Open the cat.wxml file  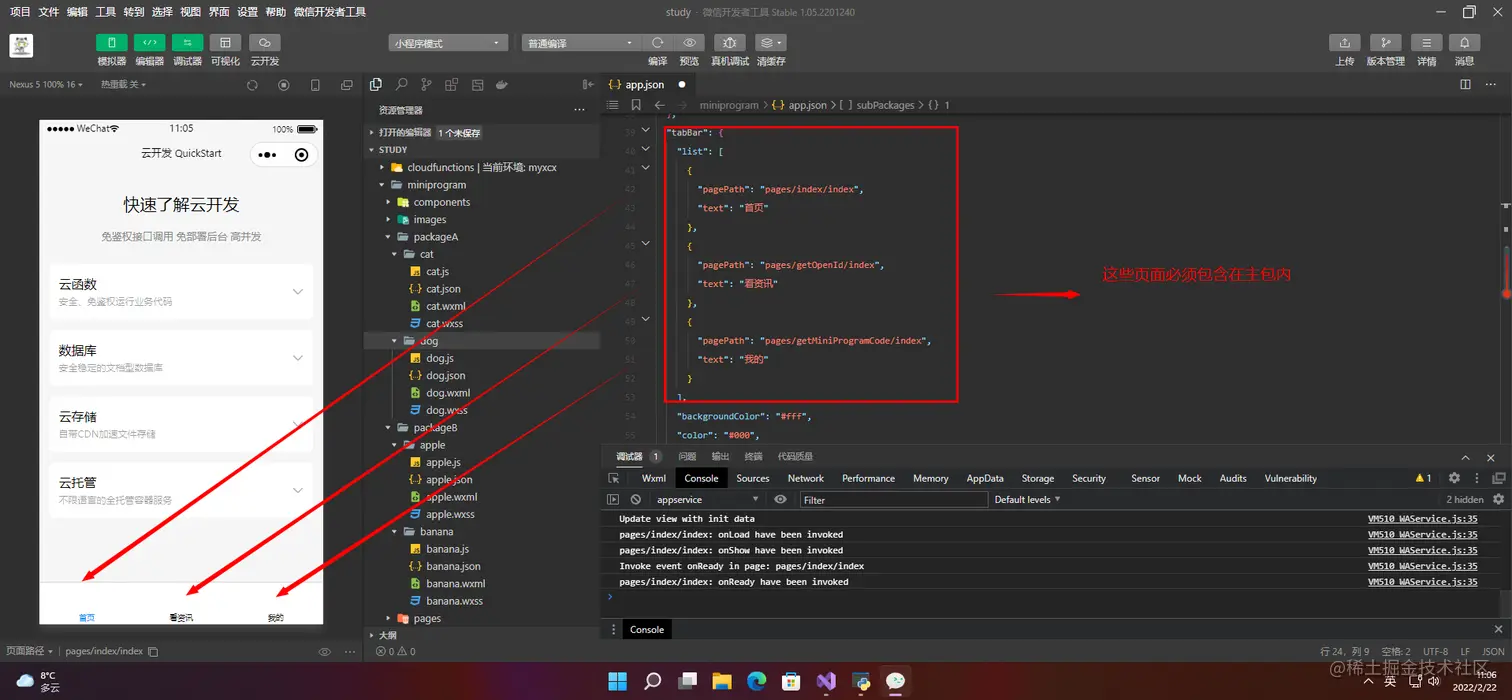445,306
